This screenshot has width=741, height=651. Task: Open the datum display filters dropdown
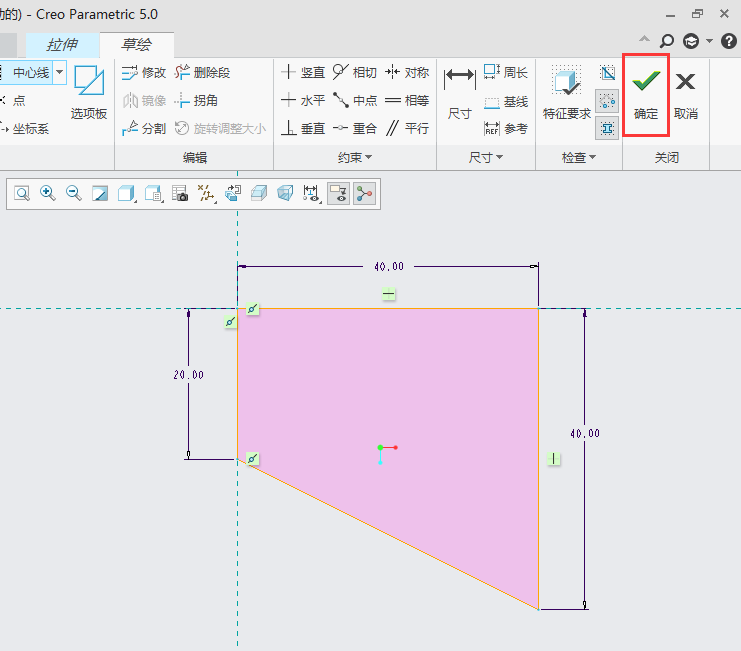tap(206, 194)
